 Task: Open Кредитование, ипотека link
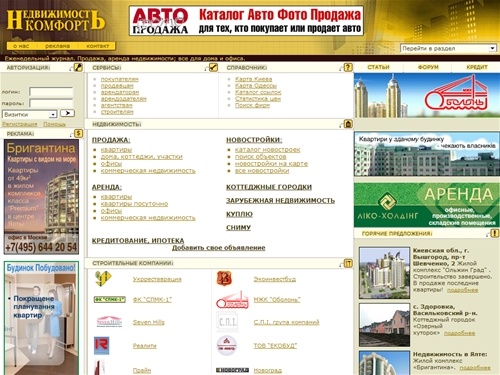click(x=138, y=241)
